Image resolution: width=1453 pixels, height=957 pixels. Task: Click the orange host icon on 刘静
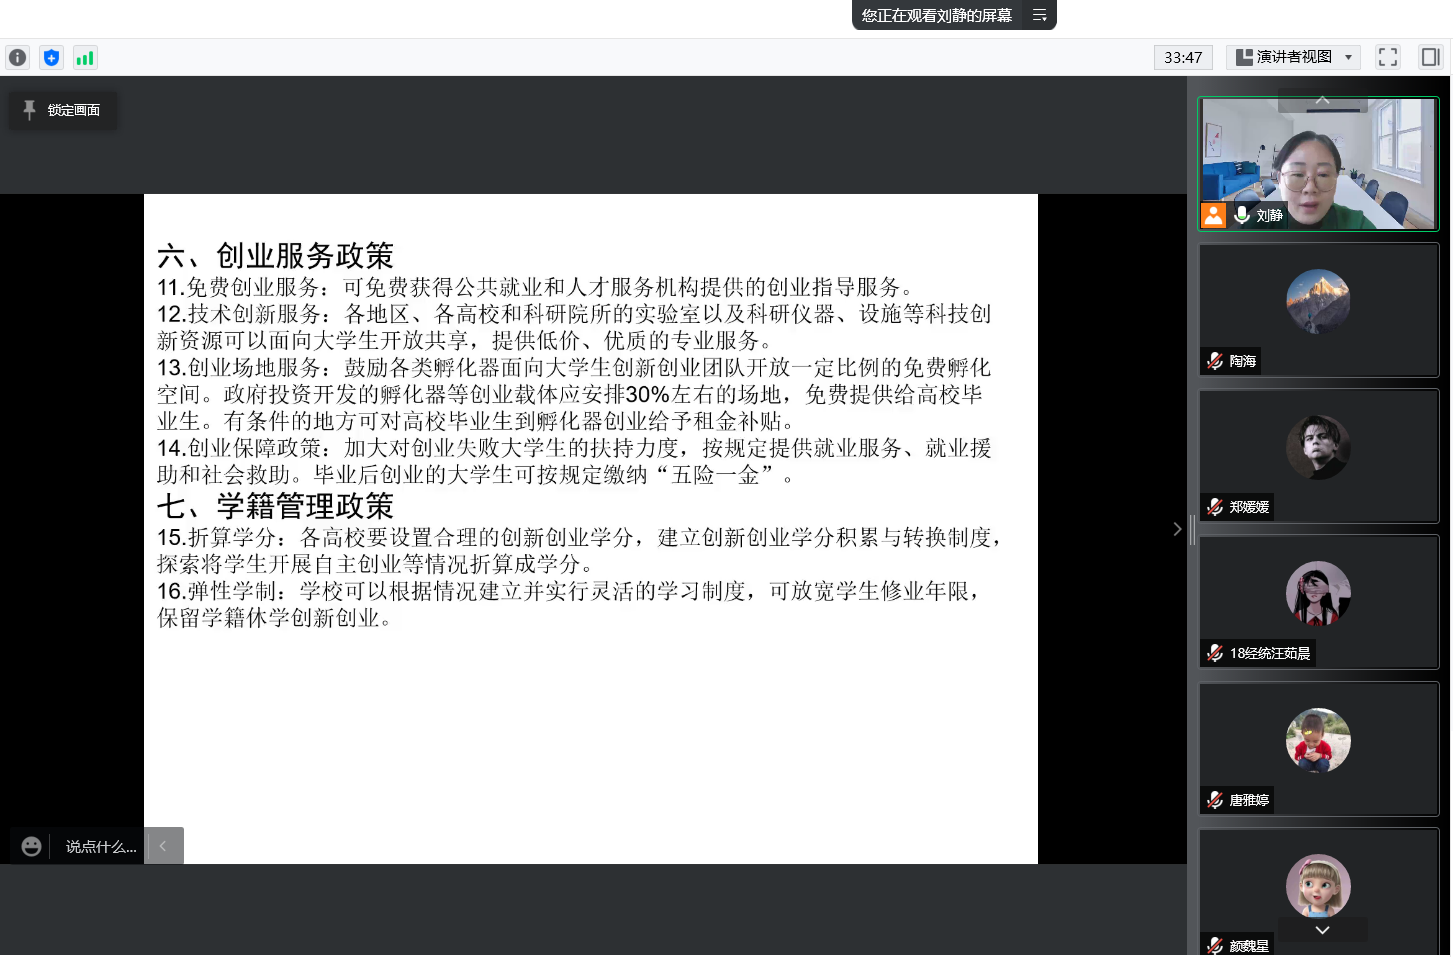(1213, 215)
